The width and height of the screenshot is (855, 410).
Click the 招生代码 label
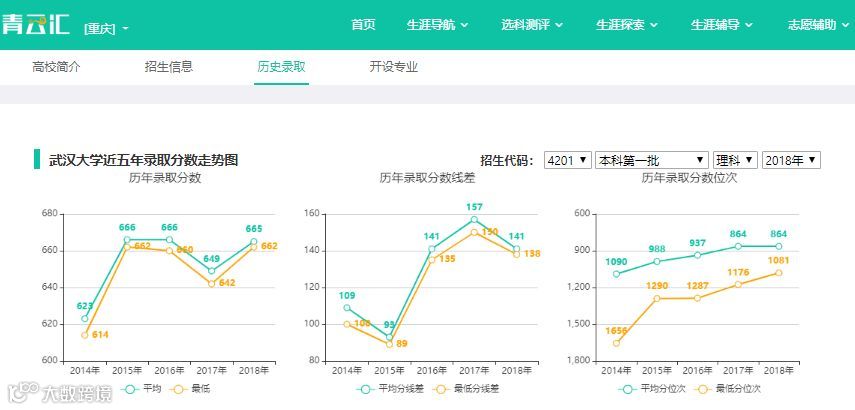click(x=507, y=160)
